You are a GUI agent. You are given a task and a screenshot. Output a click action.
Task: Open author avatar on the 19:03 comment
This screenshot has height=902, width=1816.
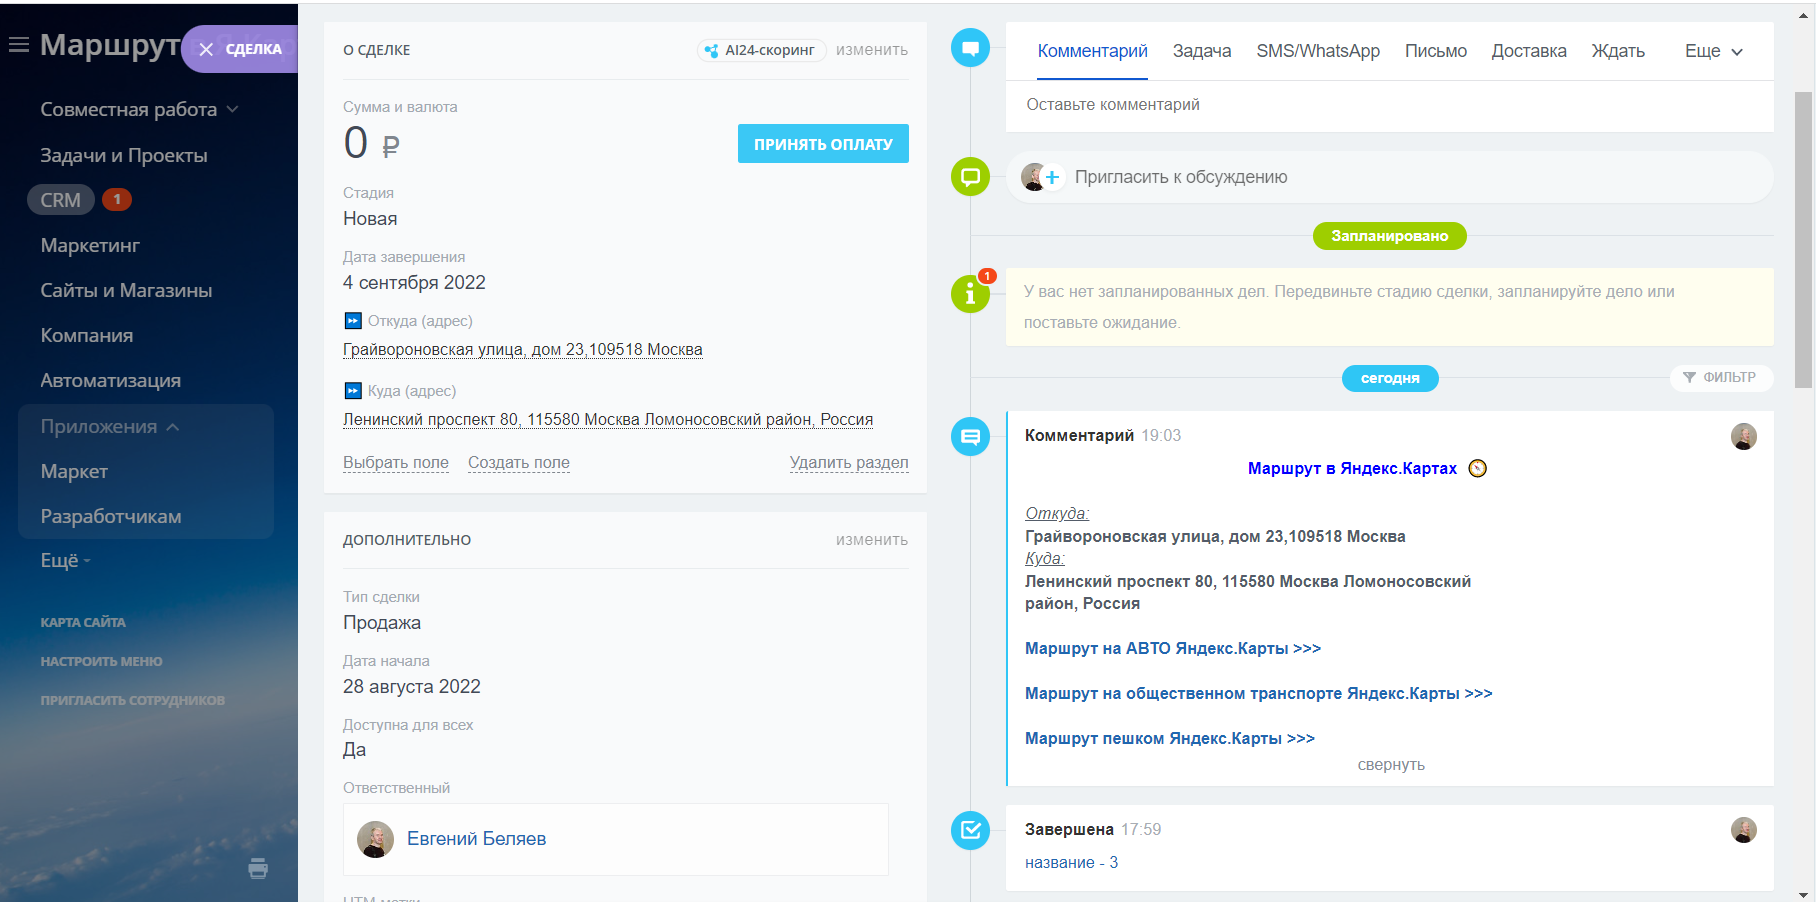1743,436
